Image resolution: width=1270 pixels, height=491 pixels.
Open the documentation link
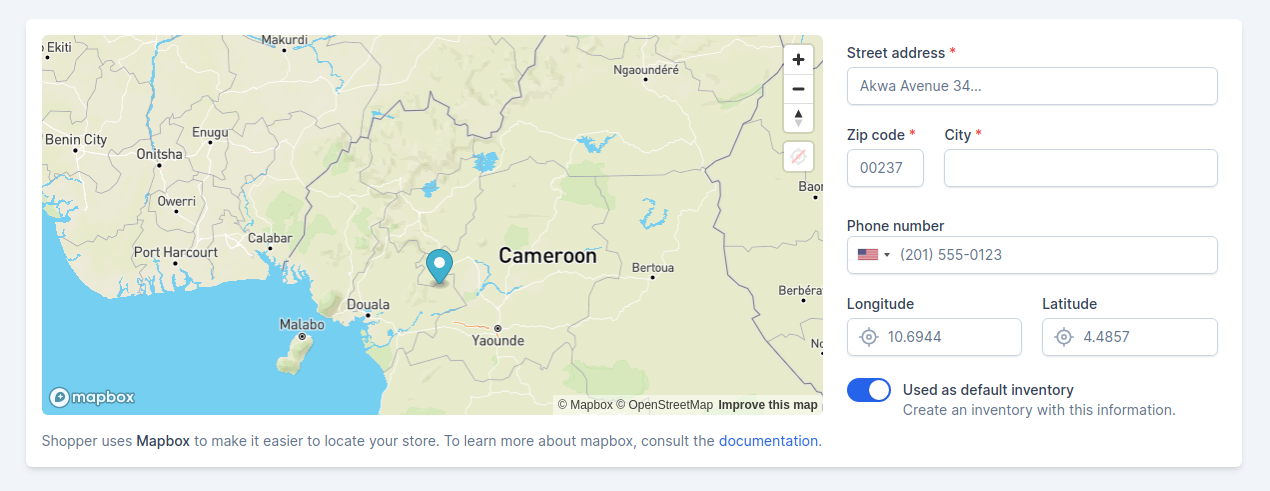tap(768, 441)
